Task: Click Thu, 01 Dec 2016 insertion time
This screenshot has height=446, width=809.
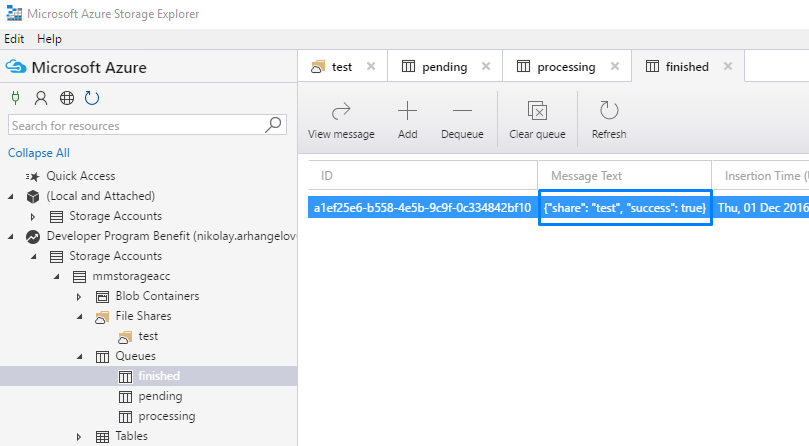Action: tap(763, 208)
